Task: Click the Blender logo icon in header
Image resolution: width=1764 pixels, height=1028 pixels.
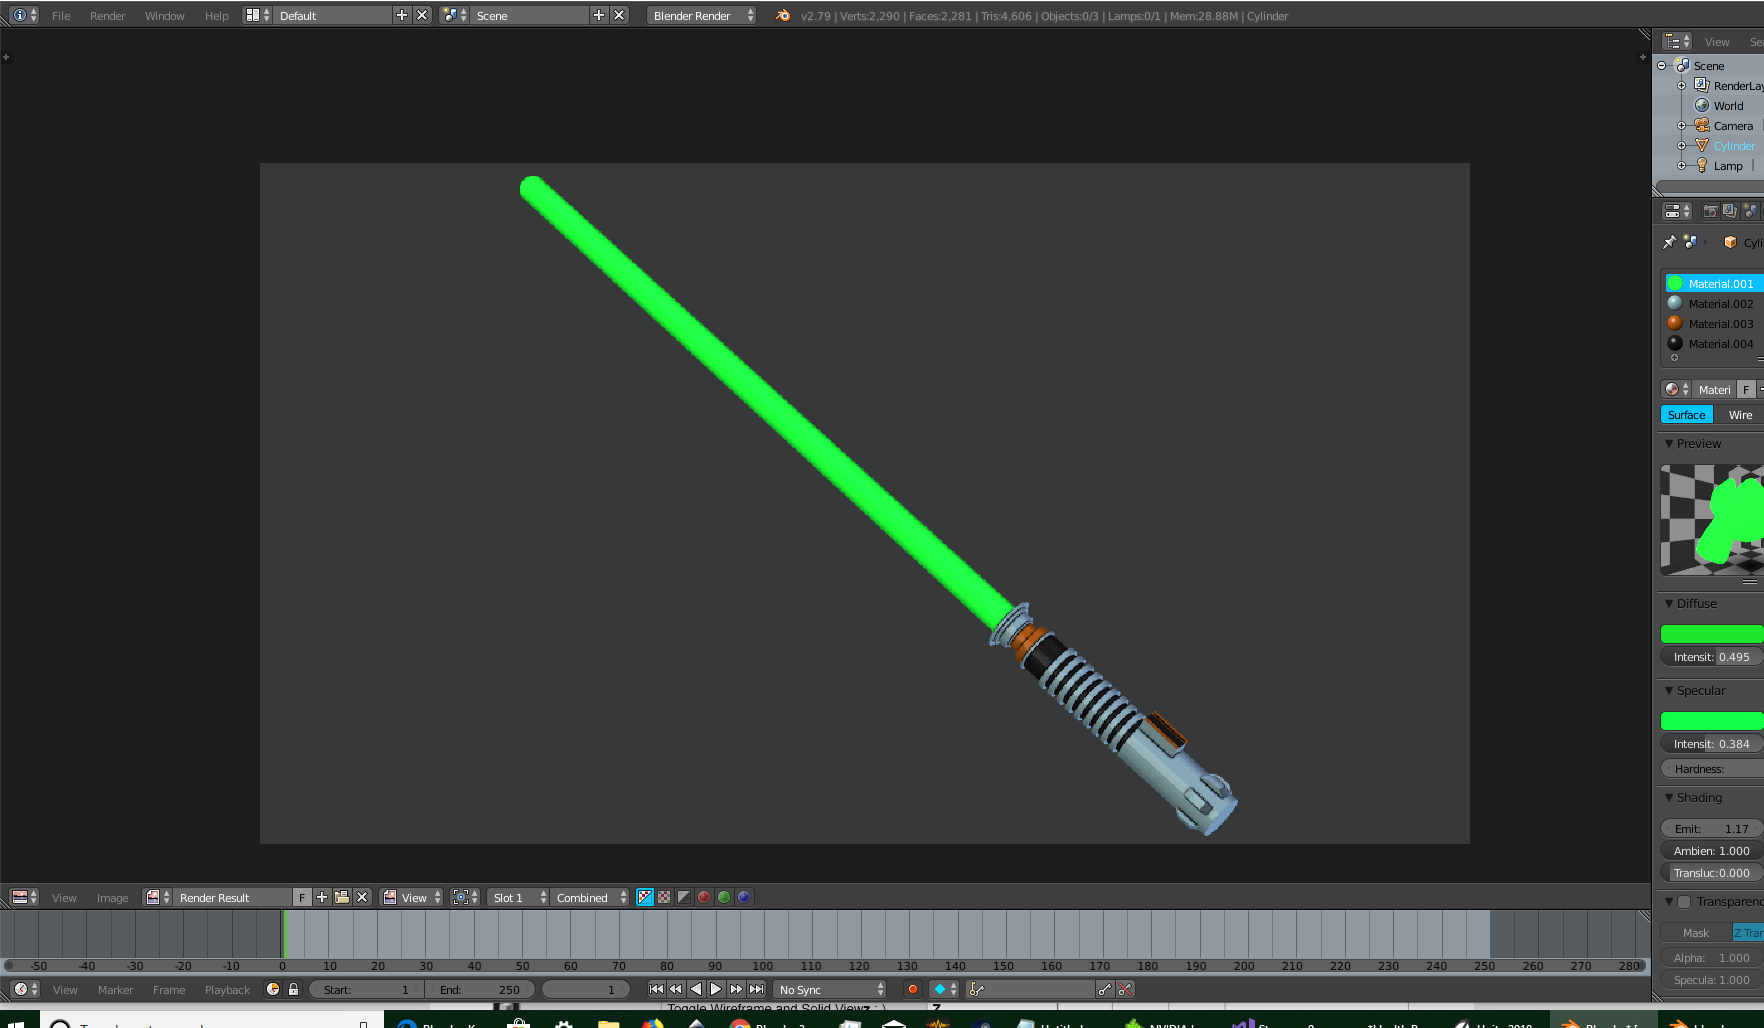Action: 783,16
